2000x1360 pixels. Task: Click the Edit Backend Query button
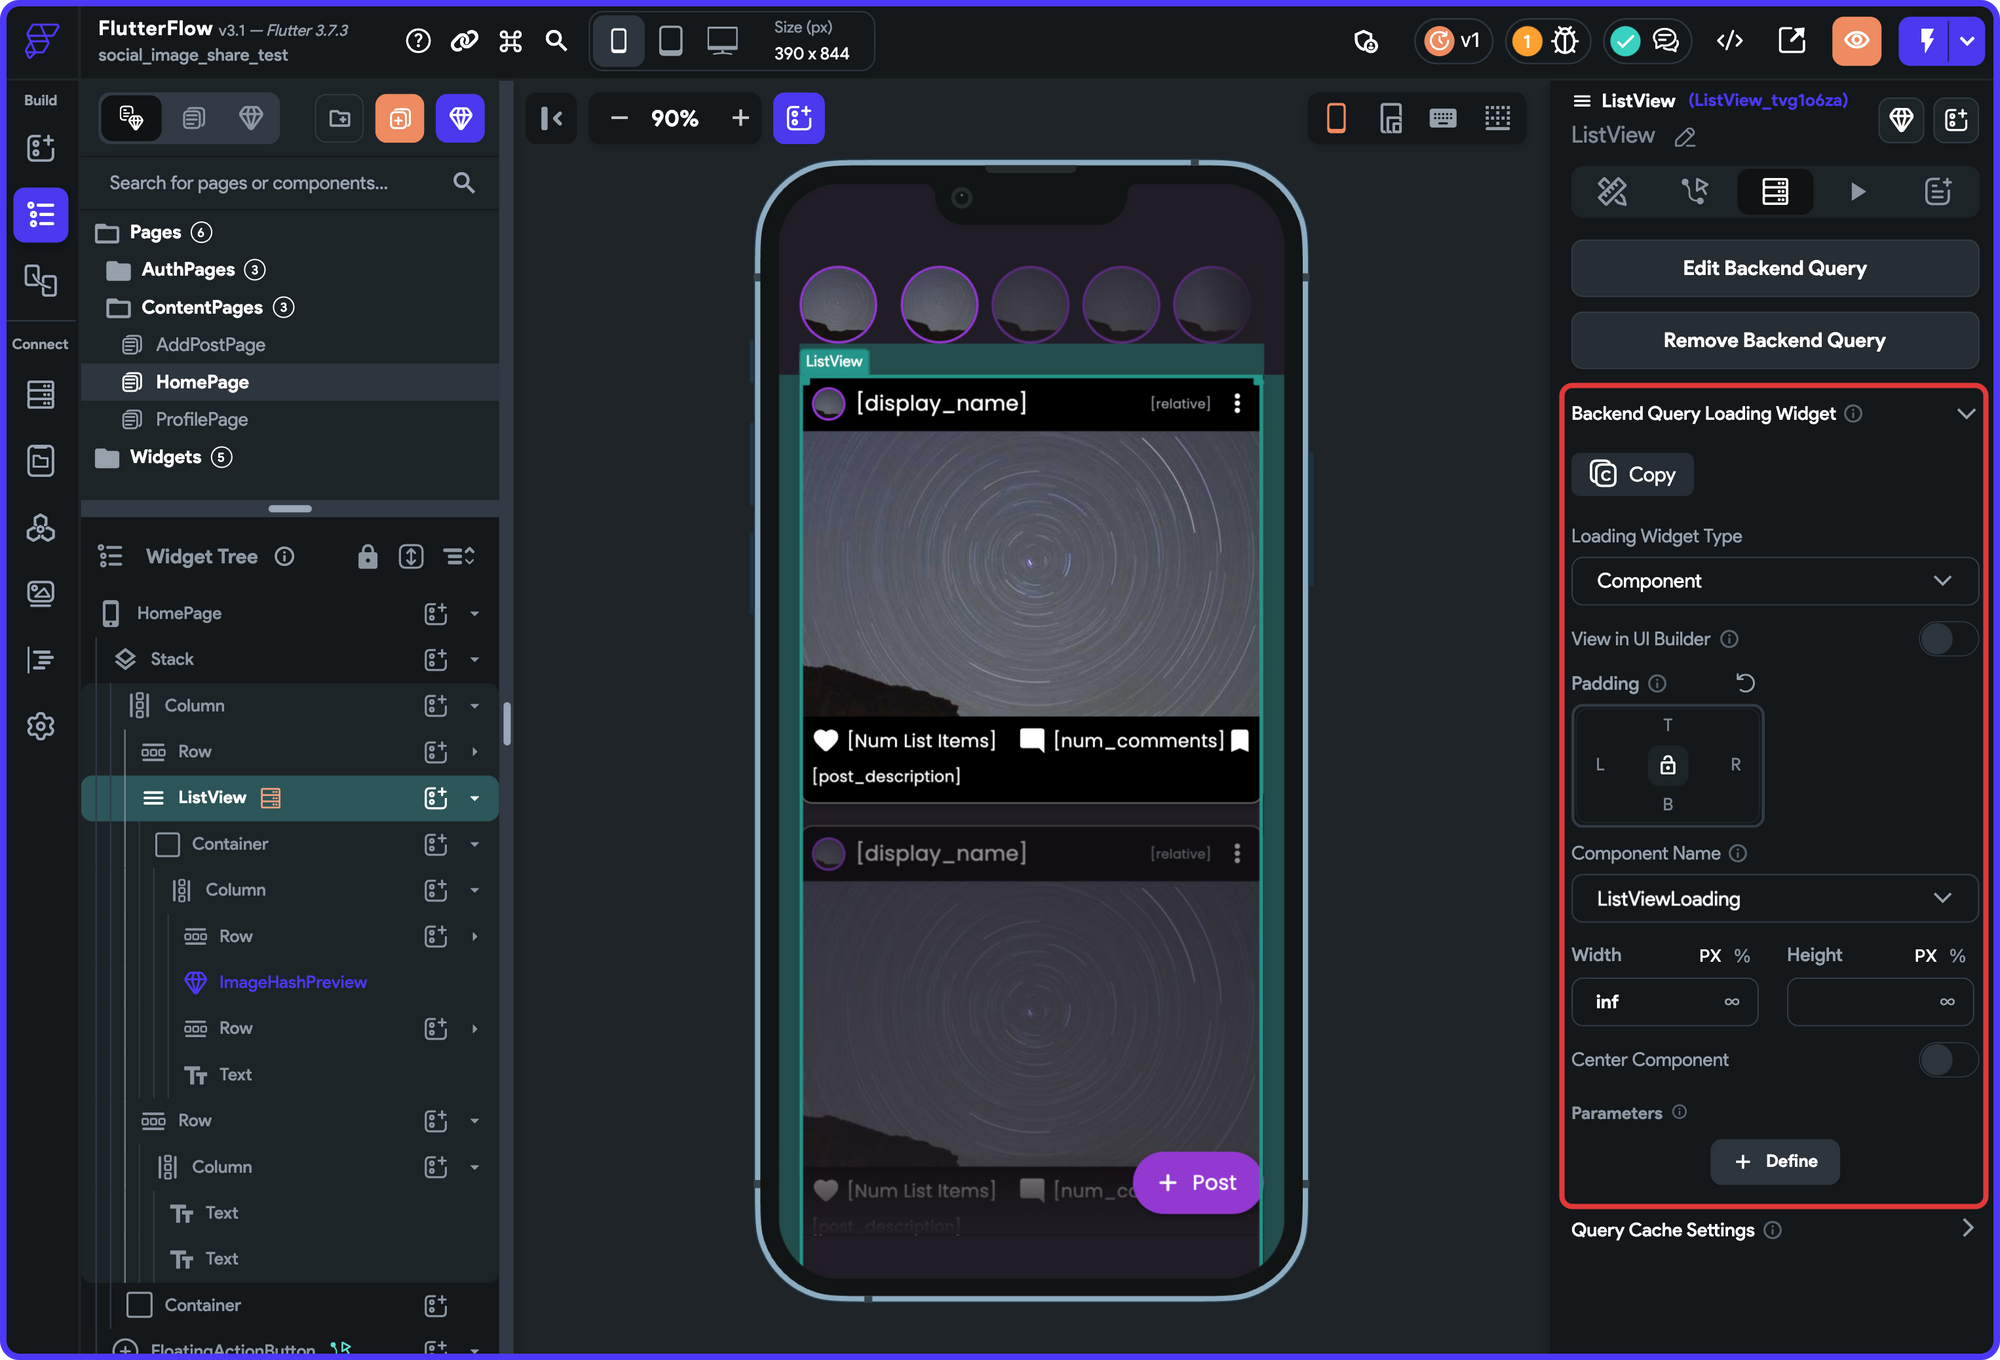click(x=1774, y=268)
